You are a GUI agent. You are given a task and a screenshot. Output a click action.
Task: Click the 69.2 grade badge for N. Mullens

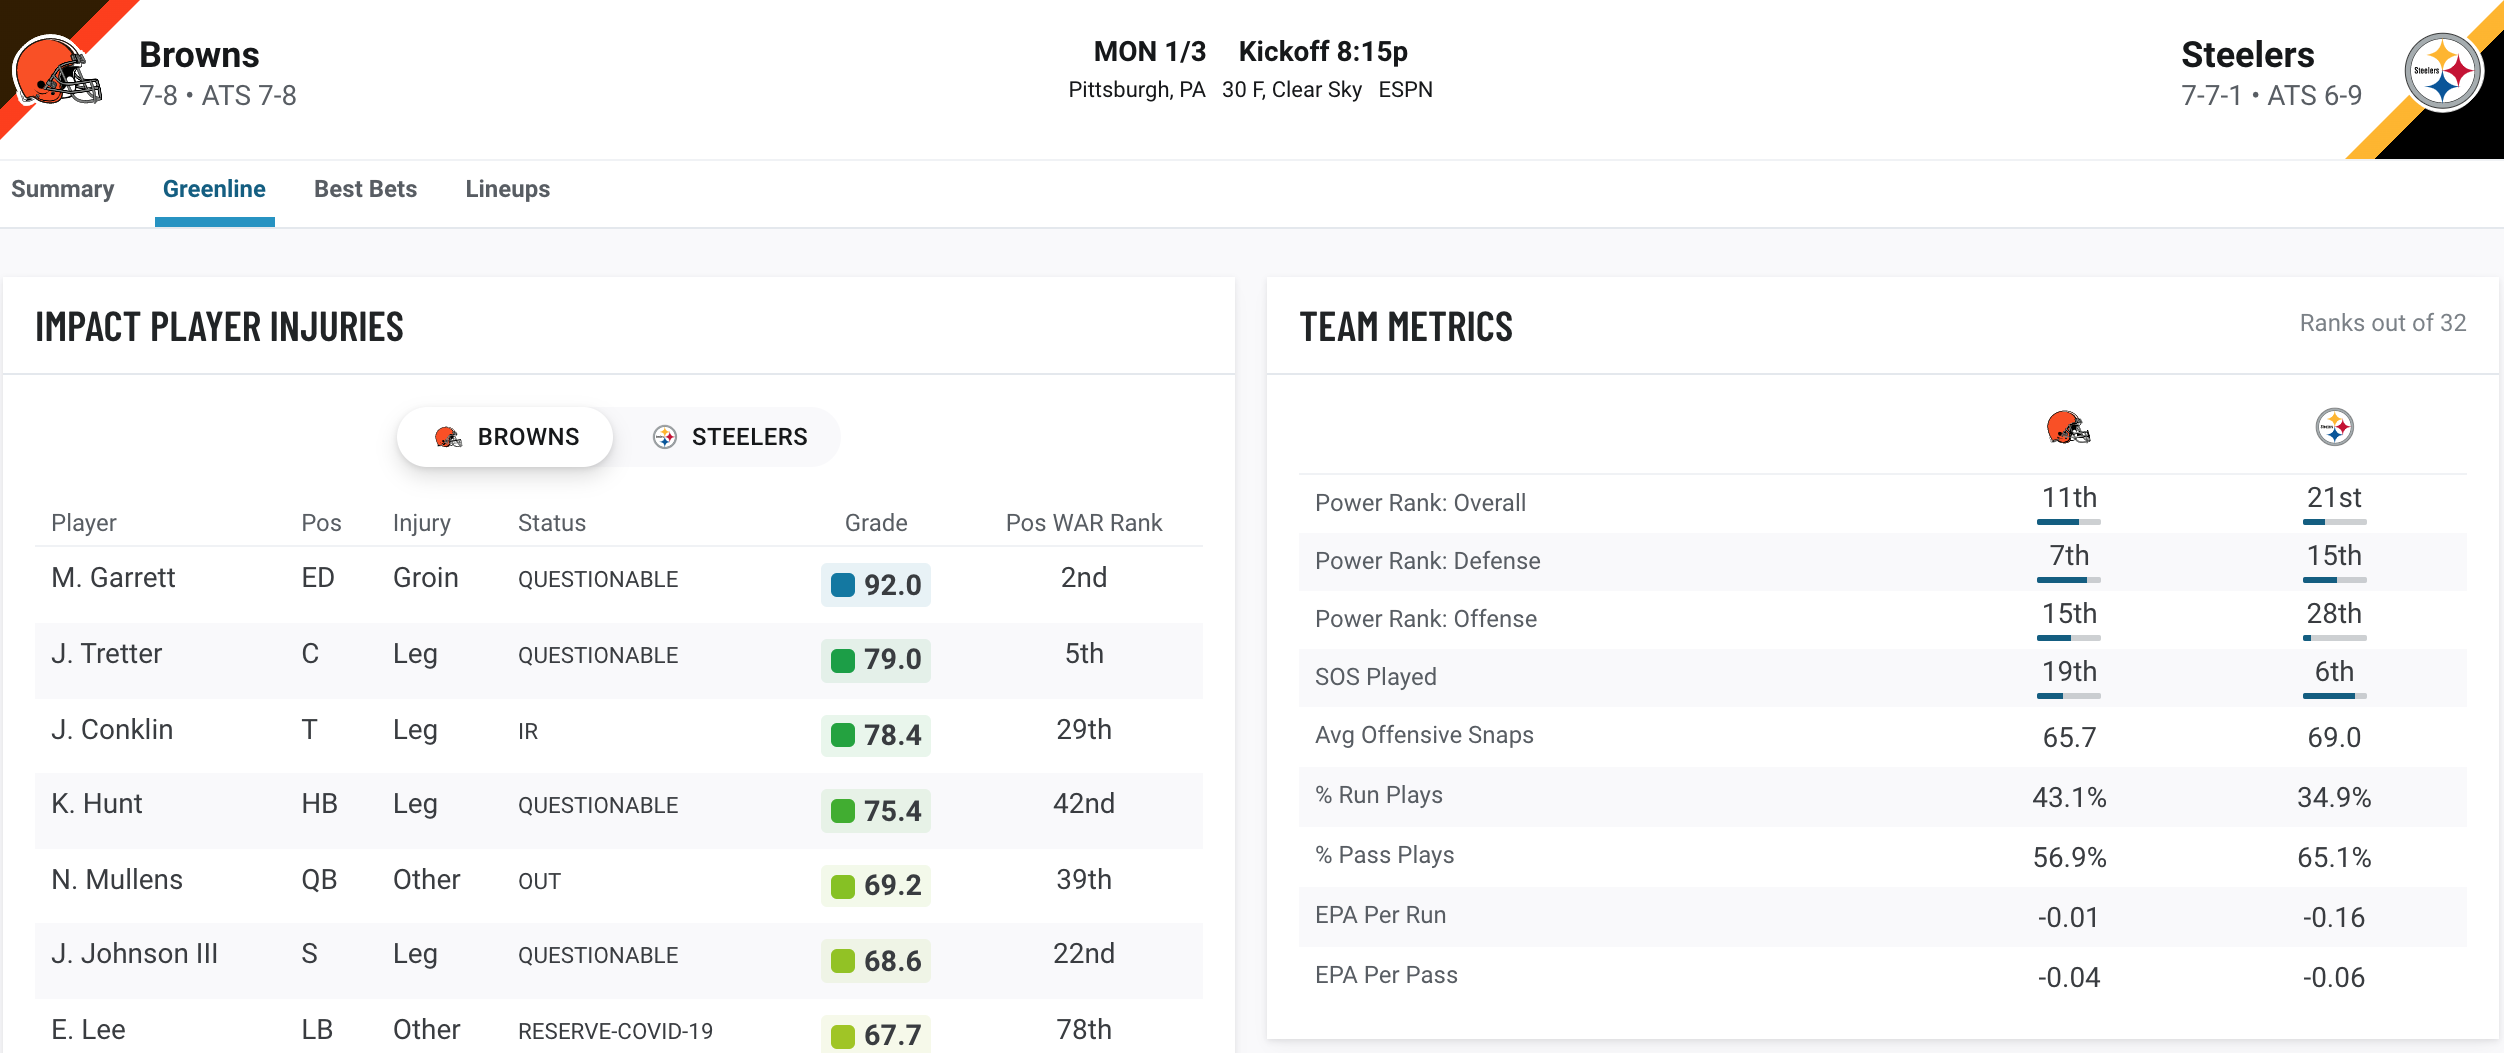(x=876, y=885)
